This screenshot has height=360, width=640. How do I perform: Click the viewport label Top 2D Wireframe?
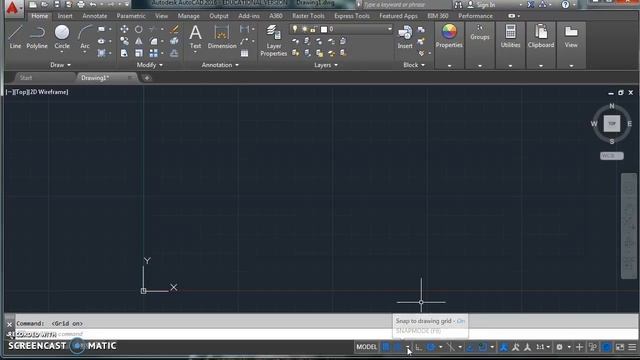click(37, 92)
